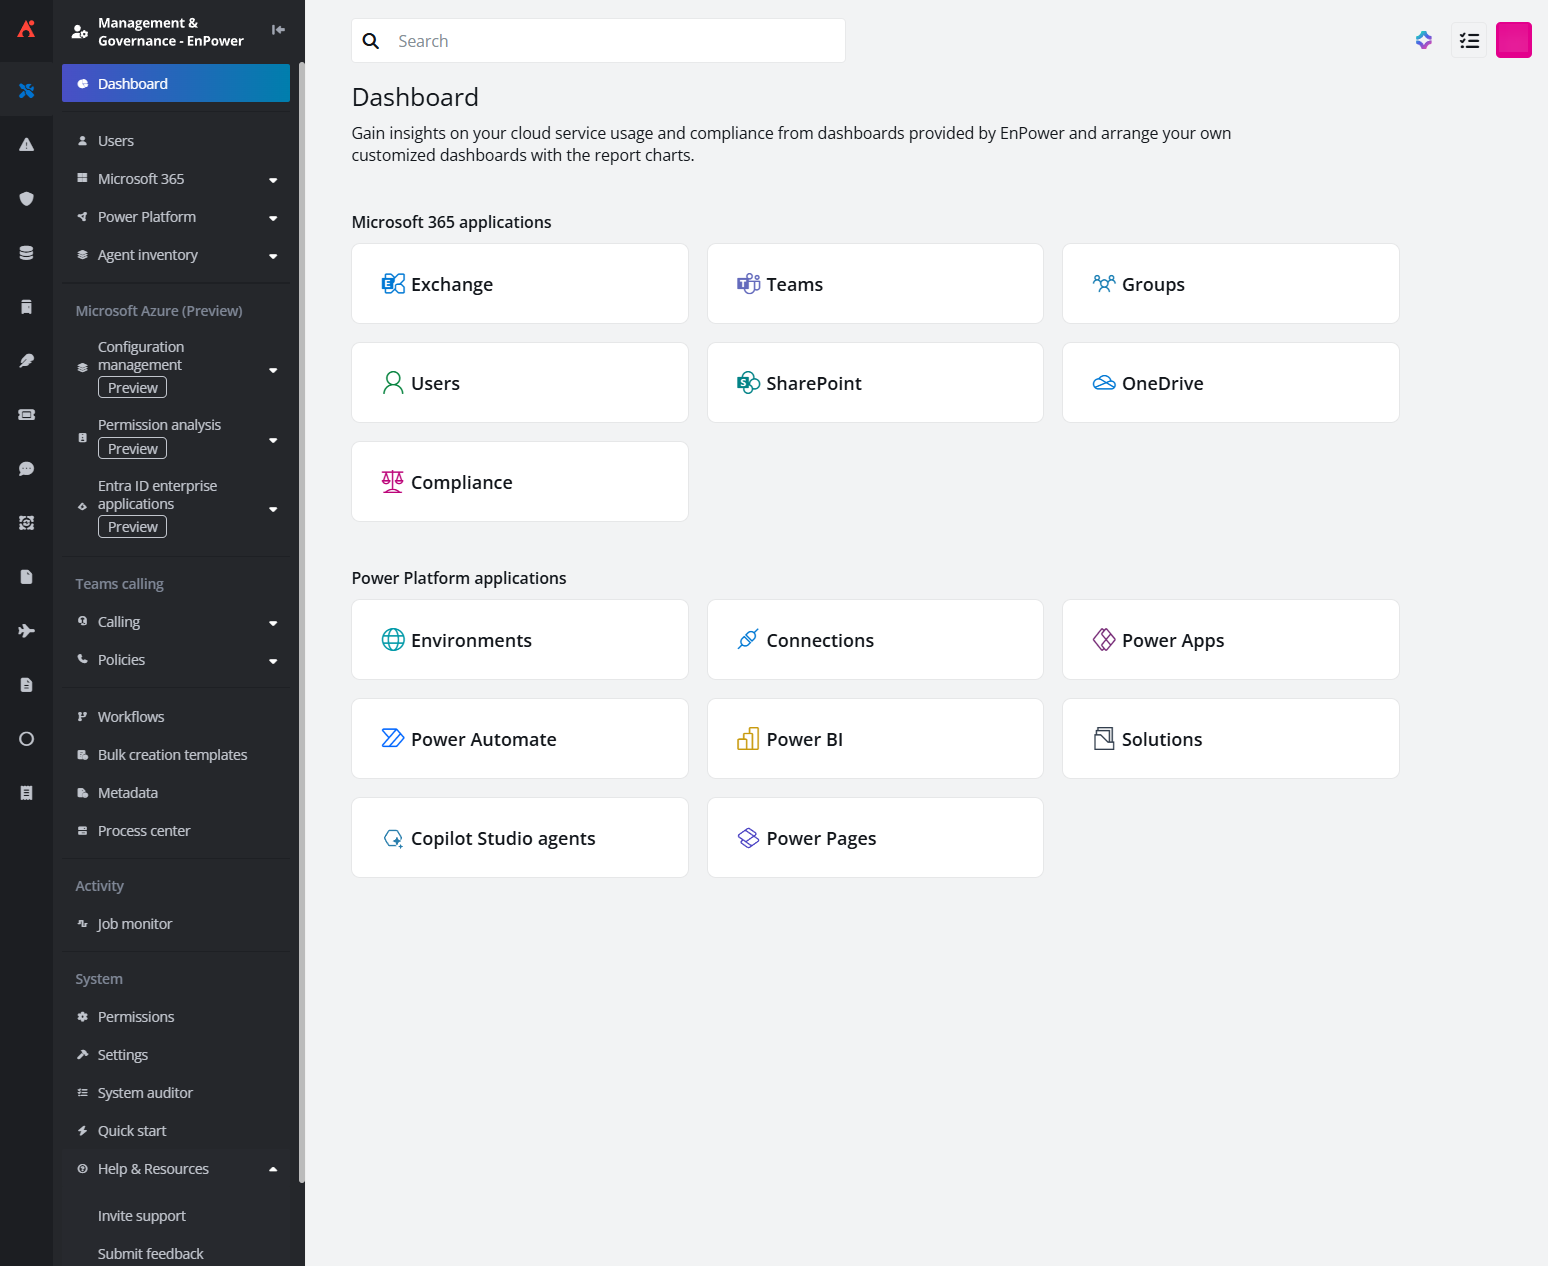Image resolution: width=1548 pixels, height=1266 pixels.
Task: Click the warning triangle icon in left rail
Action: coord(27,145)
